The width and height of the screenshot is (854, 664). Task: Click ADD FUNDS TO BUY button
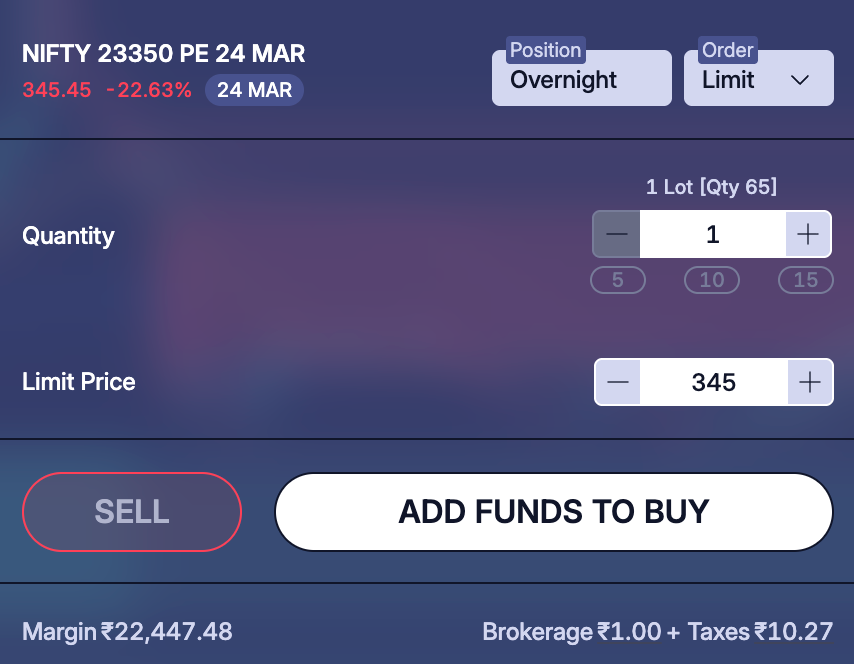click(554, 512)
